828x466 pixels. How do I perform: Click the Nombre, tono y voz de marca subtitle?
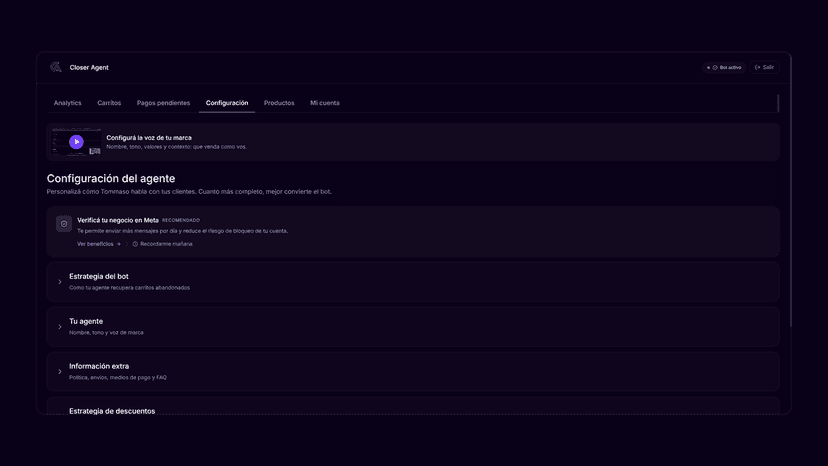pos(106,333)
